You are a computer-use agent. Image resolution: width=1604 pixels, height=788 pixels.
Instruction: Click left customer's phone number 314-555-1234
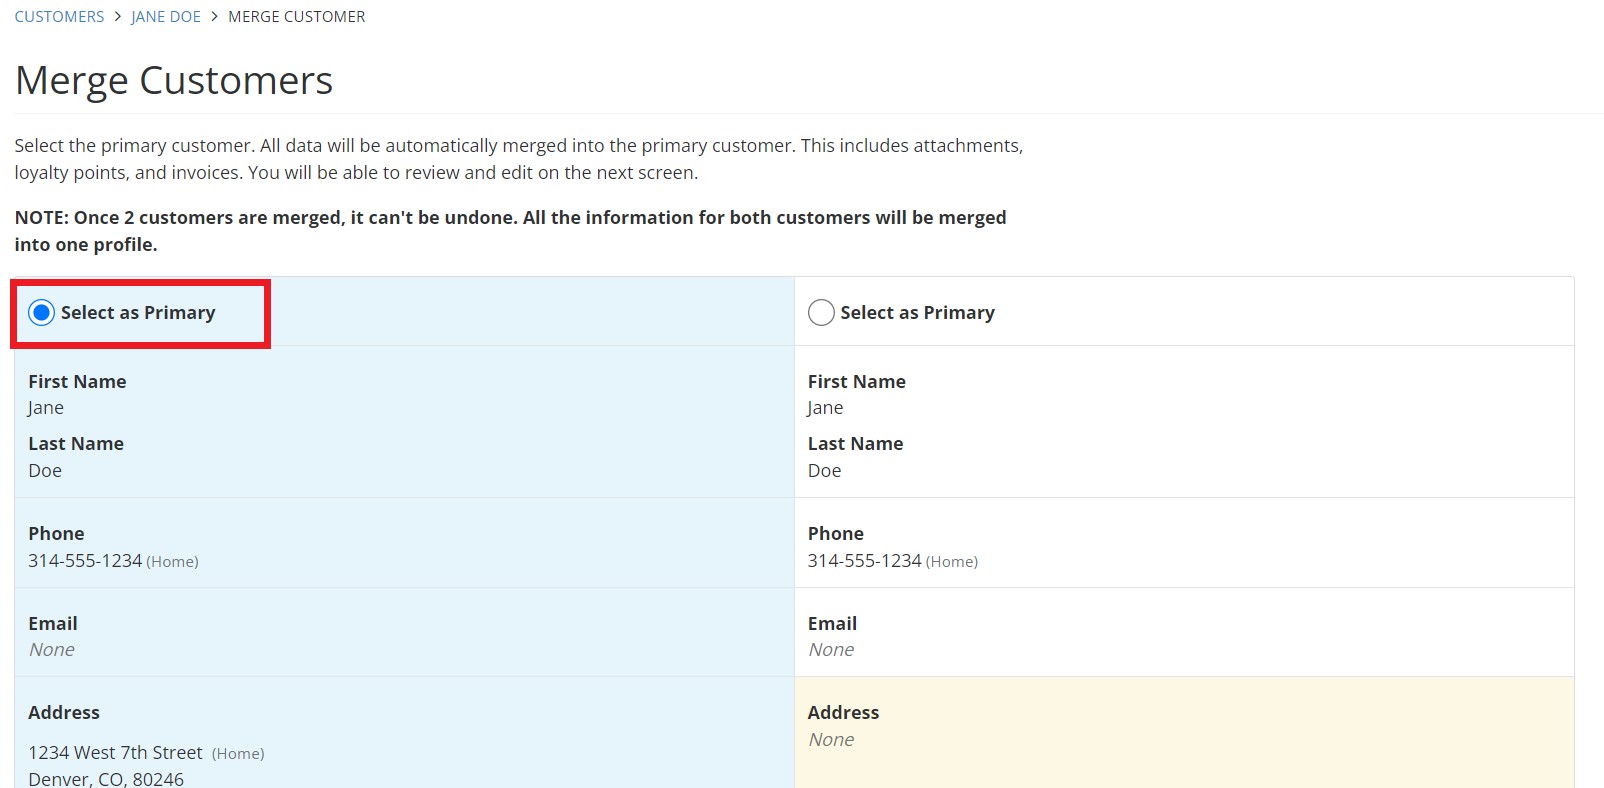click(x=85, y=561)
